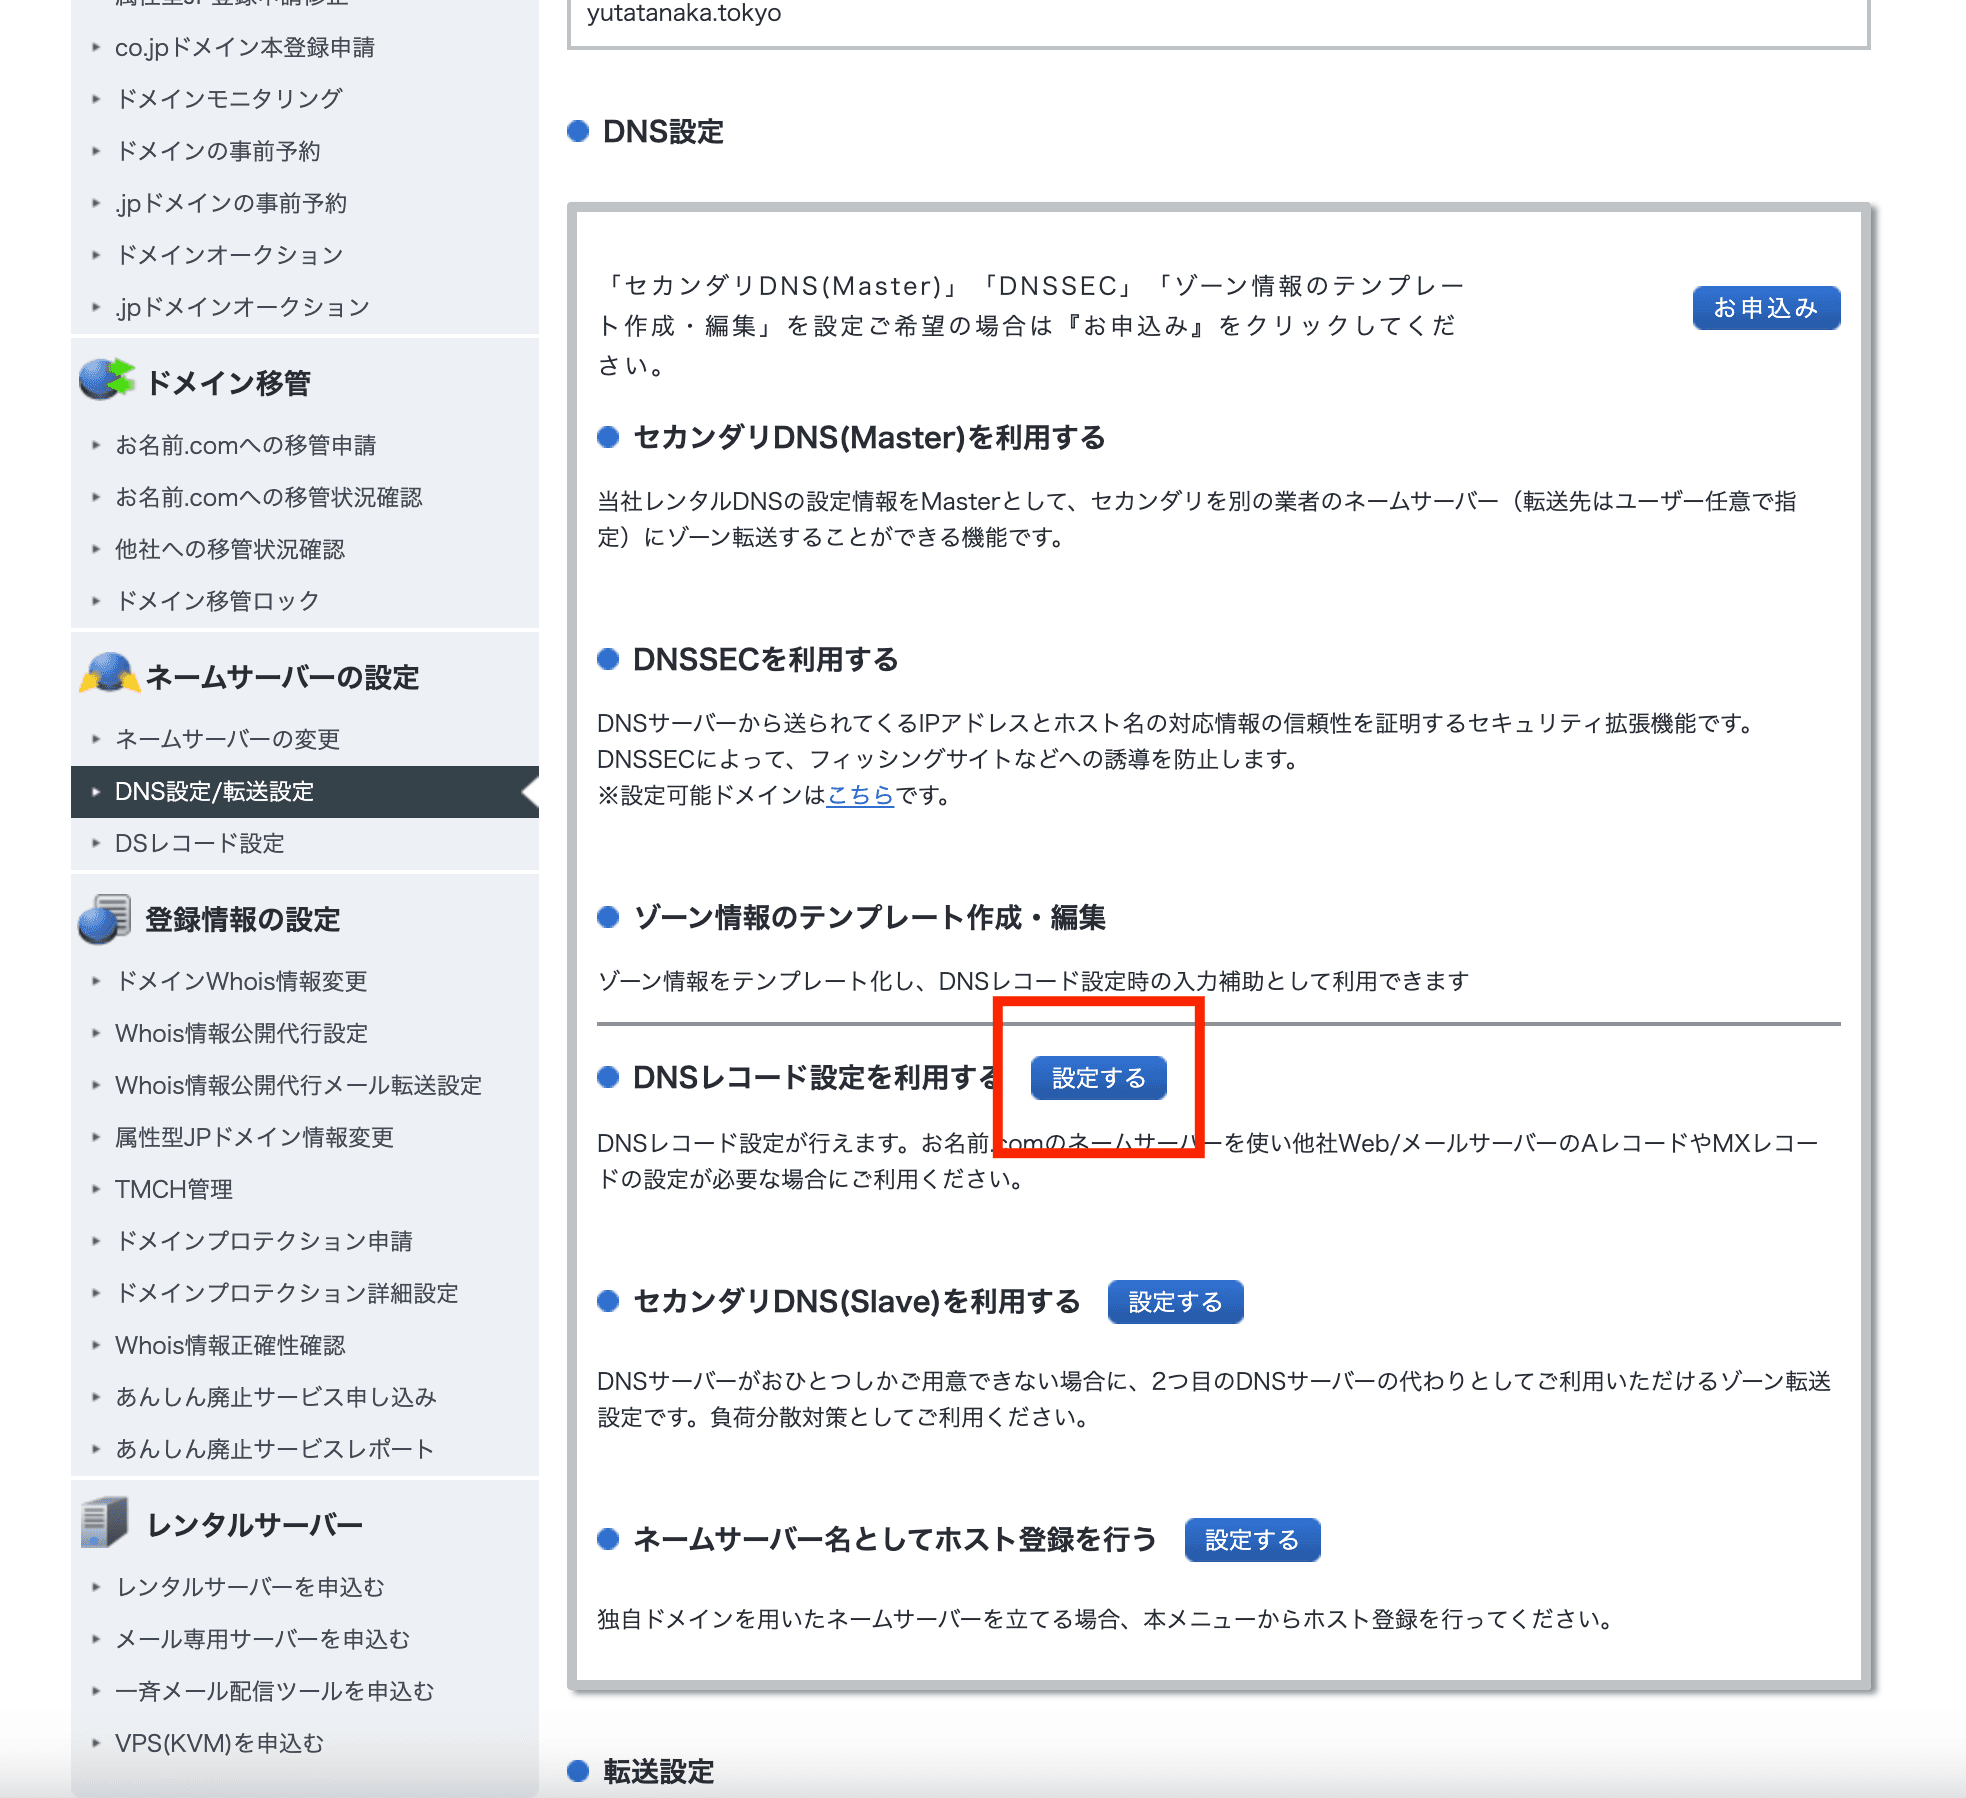Click the ドメイン移管 globe icon
The height and width of the screenshot is (1798, 1966).
click(106, 380)
